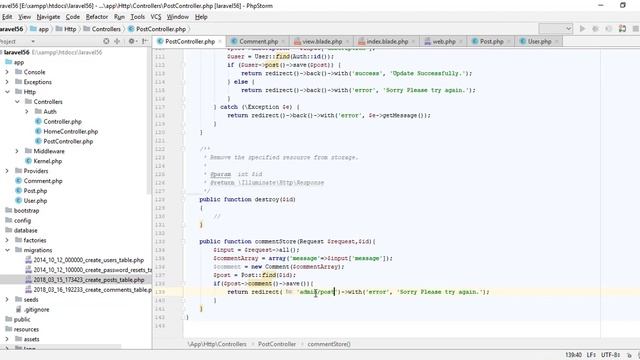Open the Refactor menu

point(97,17)
